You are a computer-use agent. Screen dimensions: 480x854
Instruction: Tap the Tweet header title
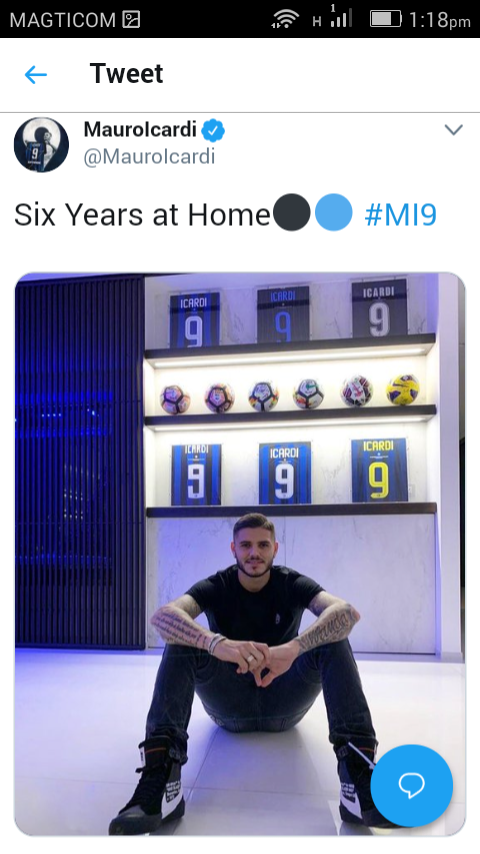pyautogui.click(x=126, y=74)
